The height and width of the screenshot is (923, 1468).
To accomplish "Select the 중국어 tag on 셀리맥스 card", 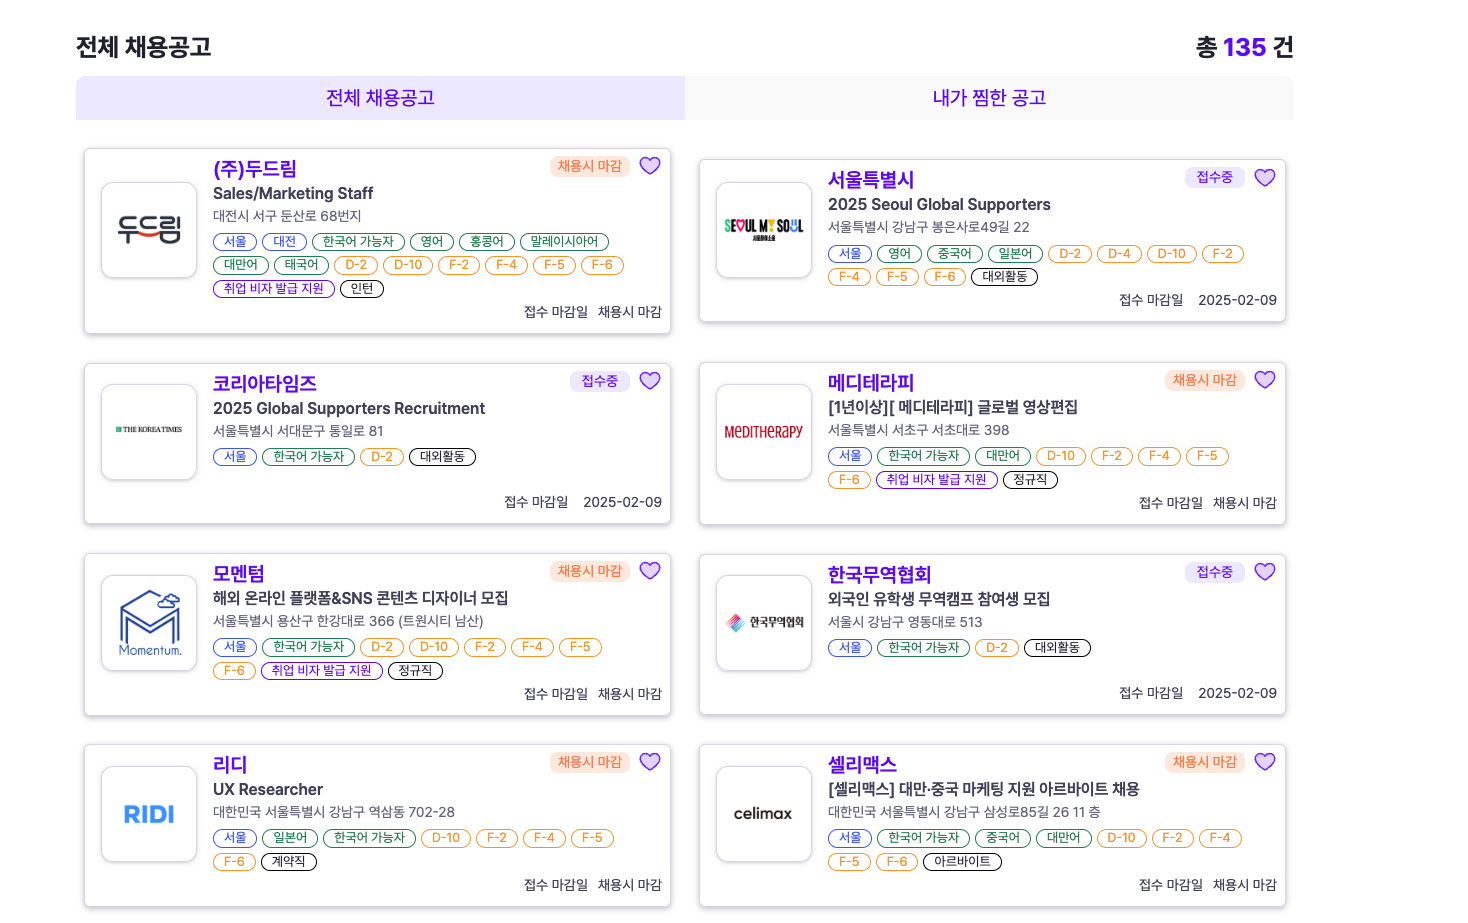I will (1003, 838).
